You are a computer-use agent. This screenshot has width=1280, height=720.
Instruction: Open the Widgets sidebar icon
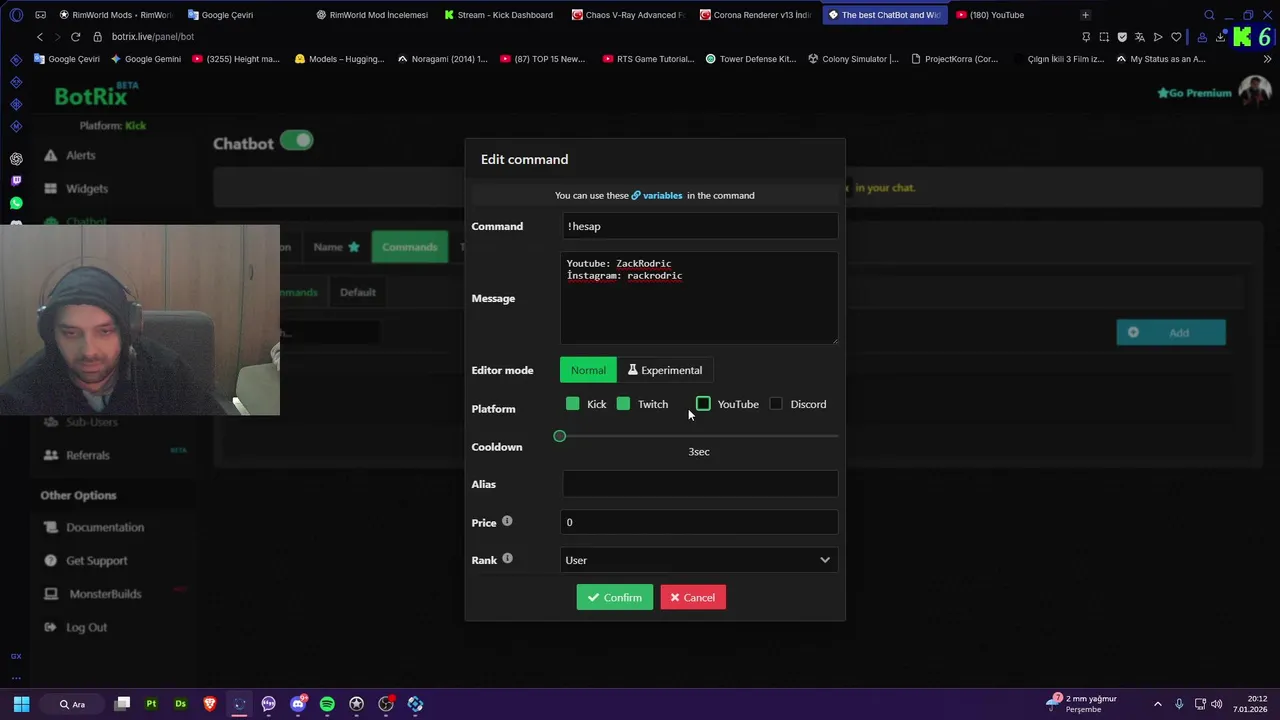point(50,188)
